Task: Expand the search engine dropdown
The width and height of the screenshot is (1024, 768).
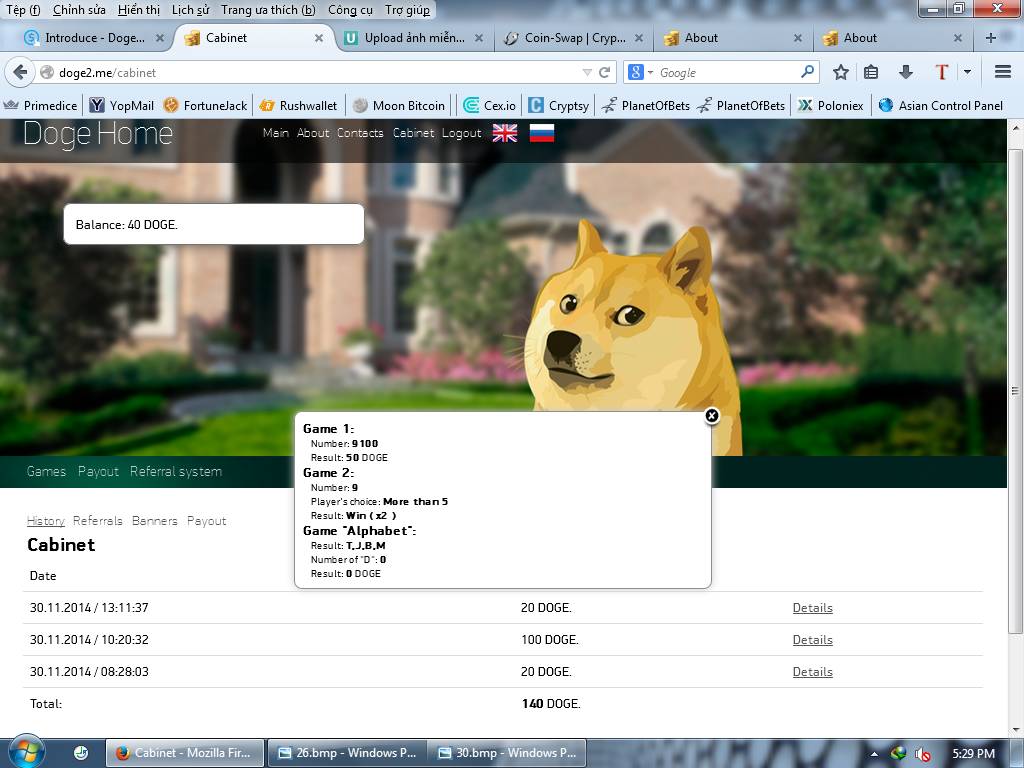Action: (x=650, y=72)
